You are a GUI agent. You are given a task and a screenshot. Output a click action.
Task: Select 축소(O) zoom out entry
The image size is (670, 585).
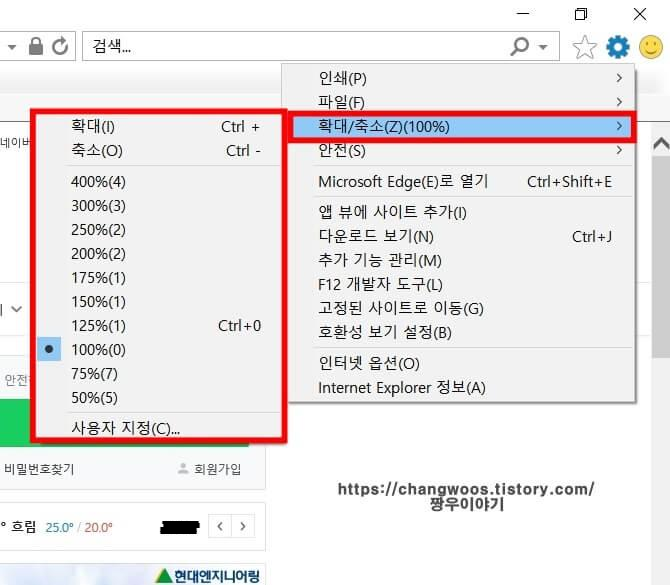tap(159, 150)
